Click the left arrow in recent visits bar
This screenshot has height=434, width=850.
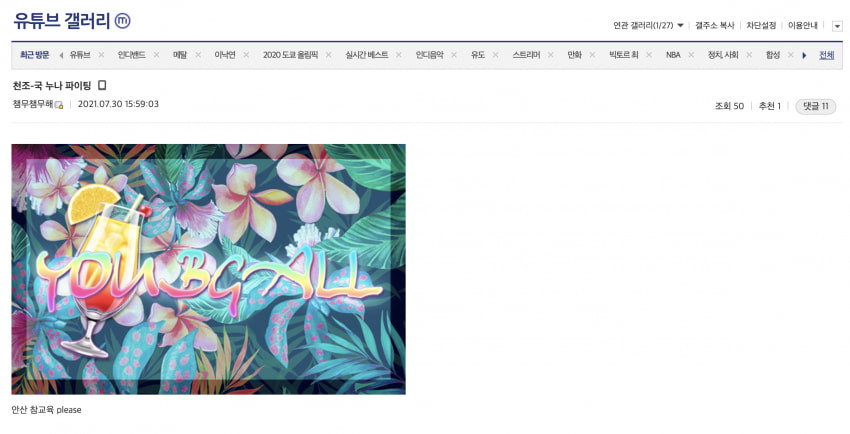(61, 55)
